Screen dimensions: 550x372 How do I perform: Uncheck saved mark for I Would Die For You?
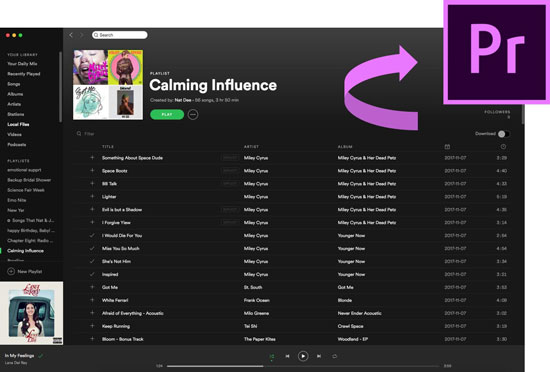pos(92,236)
